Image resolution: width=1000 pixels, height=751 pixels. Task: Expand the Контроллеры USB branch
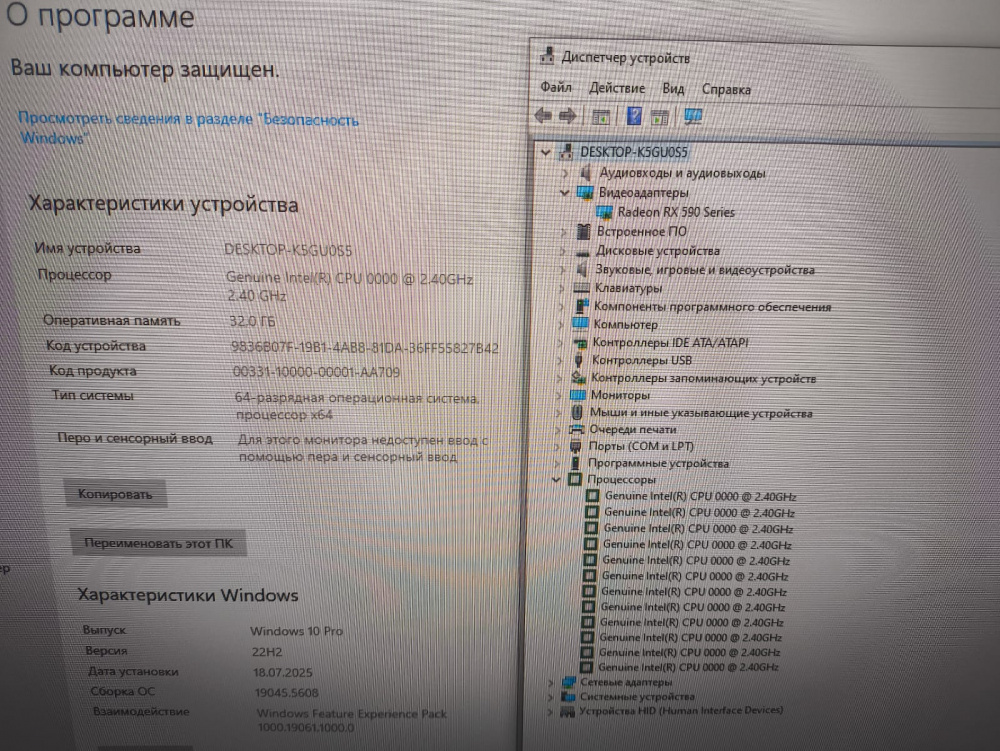pos(561,360)
